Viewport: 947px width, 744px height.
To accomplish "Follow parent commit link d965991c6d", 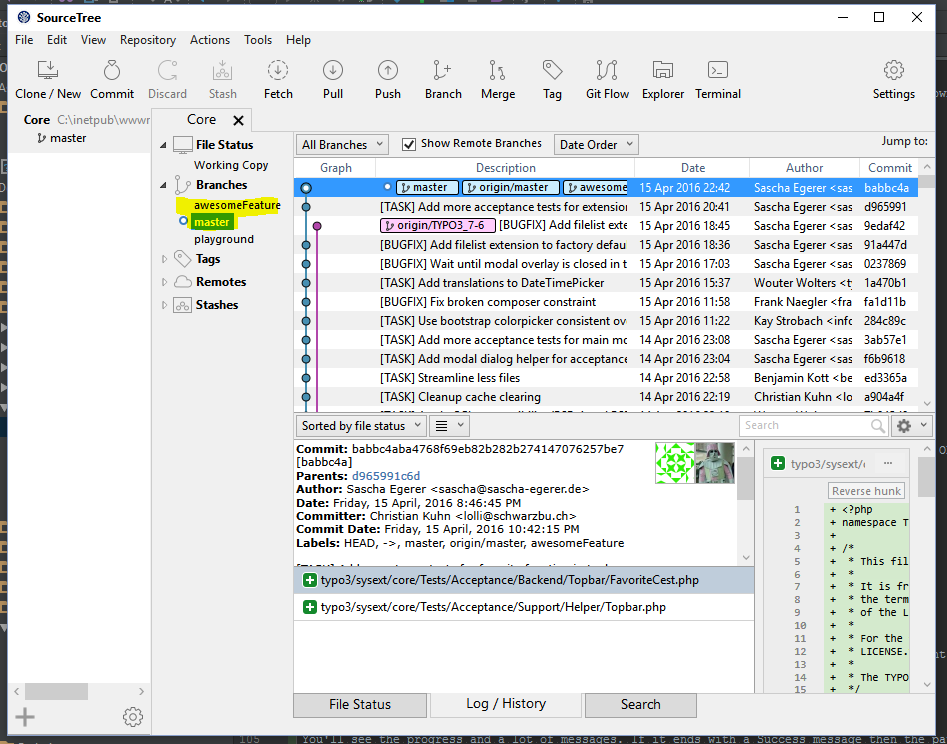I will 386,476.
